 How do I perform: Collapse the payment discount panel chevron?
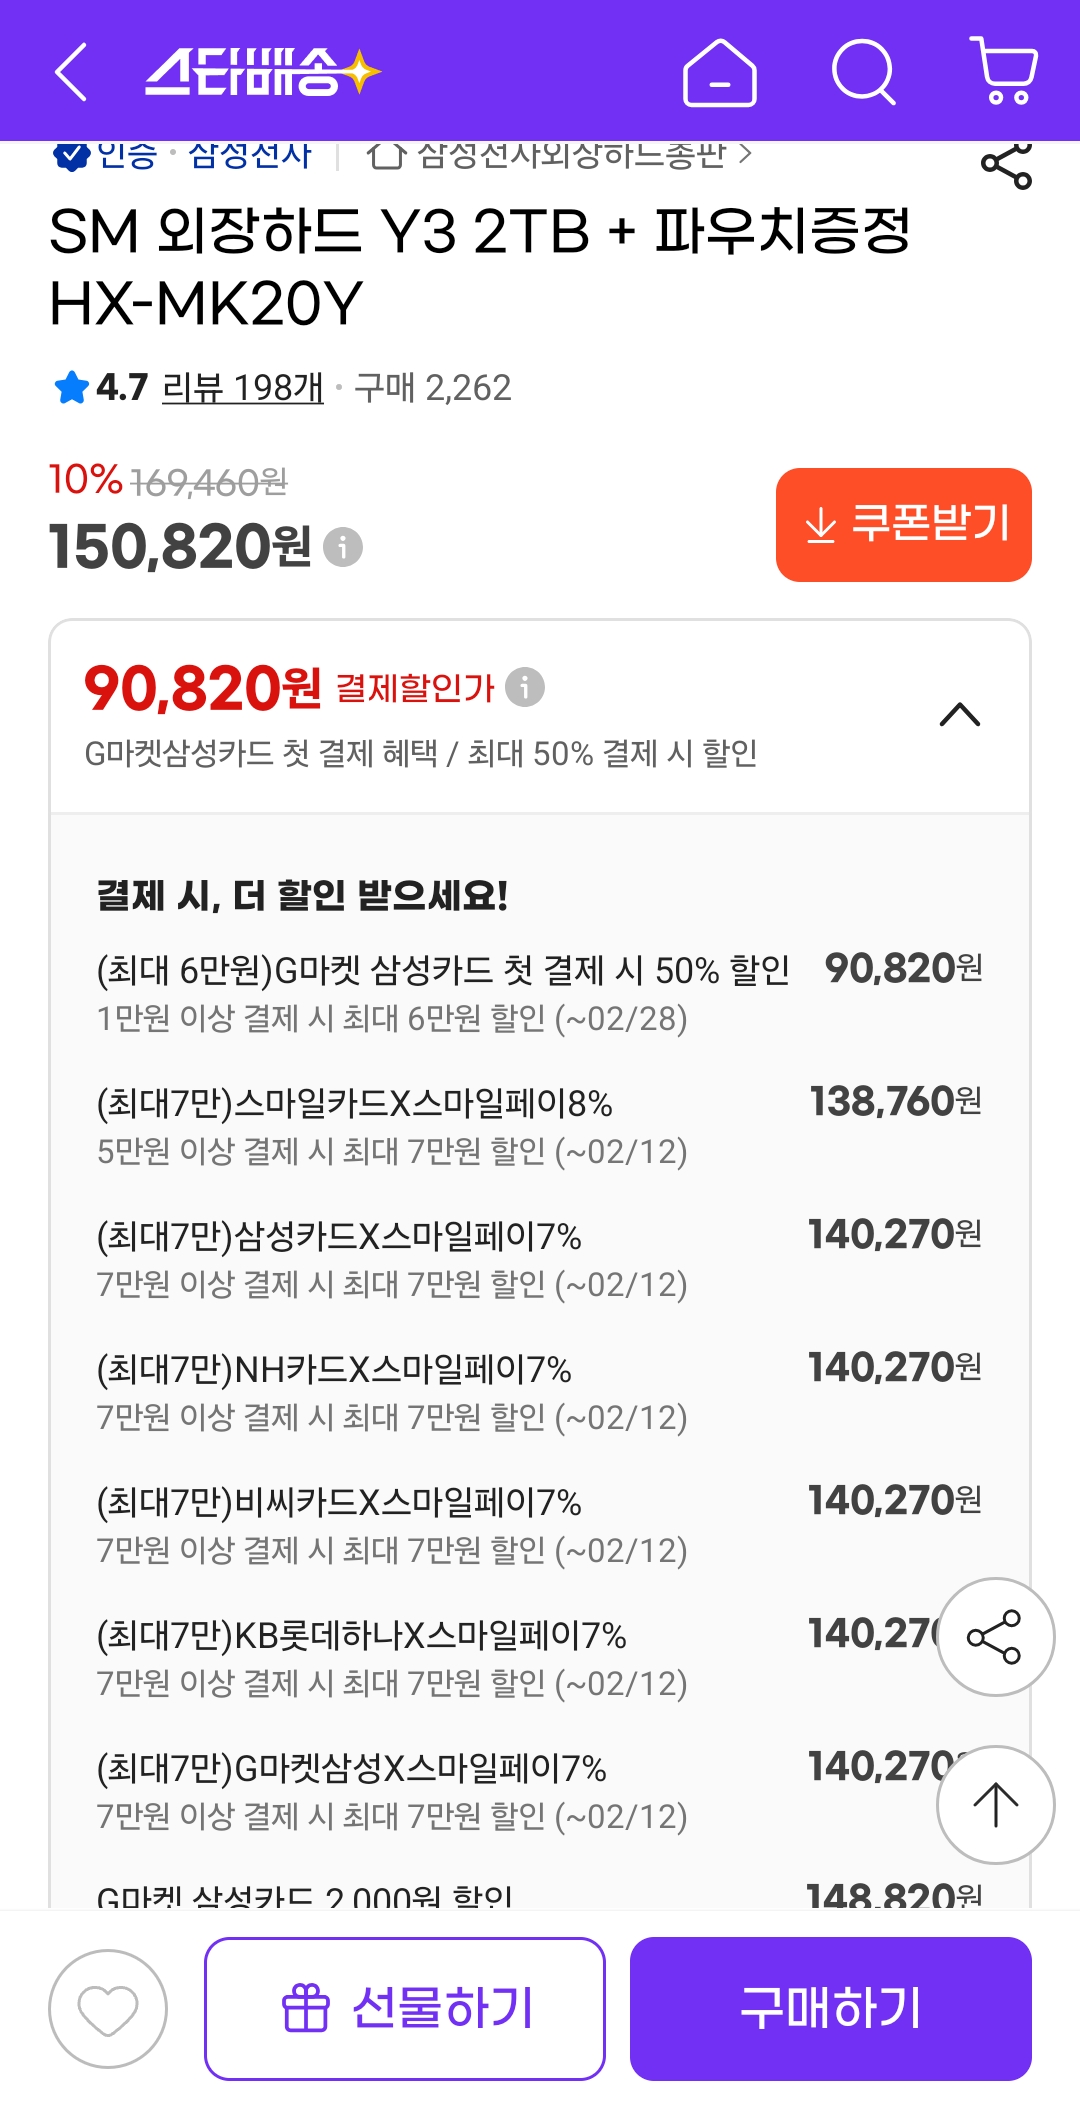point(960,715)
